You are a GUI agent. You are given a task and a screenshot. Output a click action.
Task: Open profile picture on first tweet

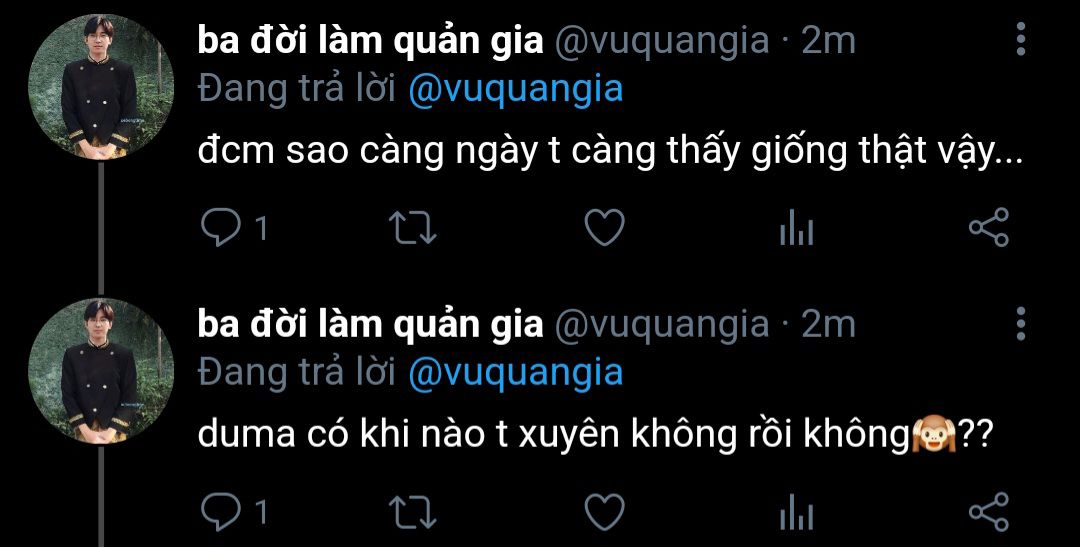101,87
